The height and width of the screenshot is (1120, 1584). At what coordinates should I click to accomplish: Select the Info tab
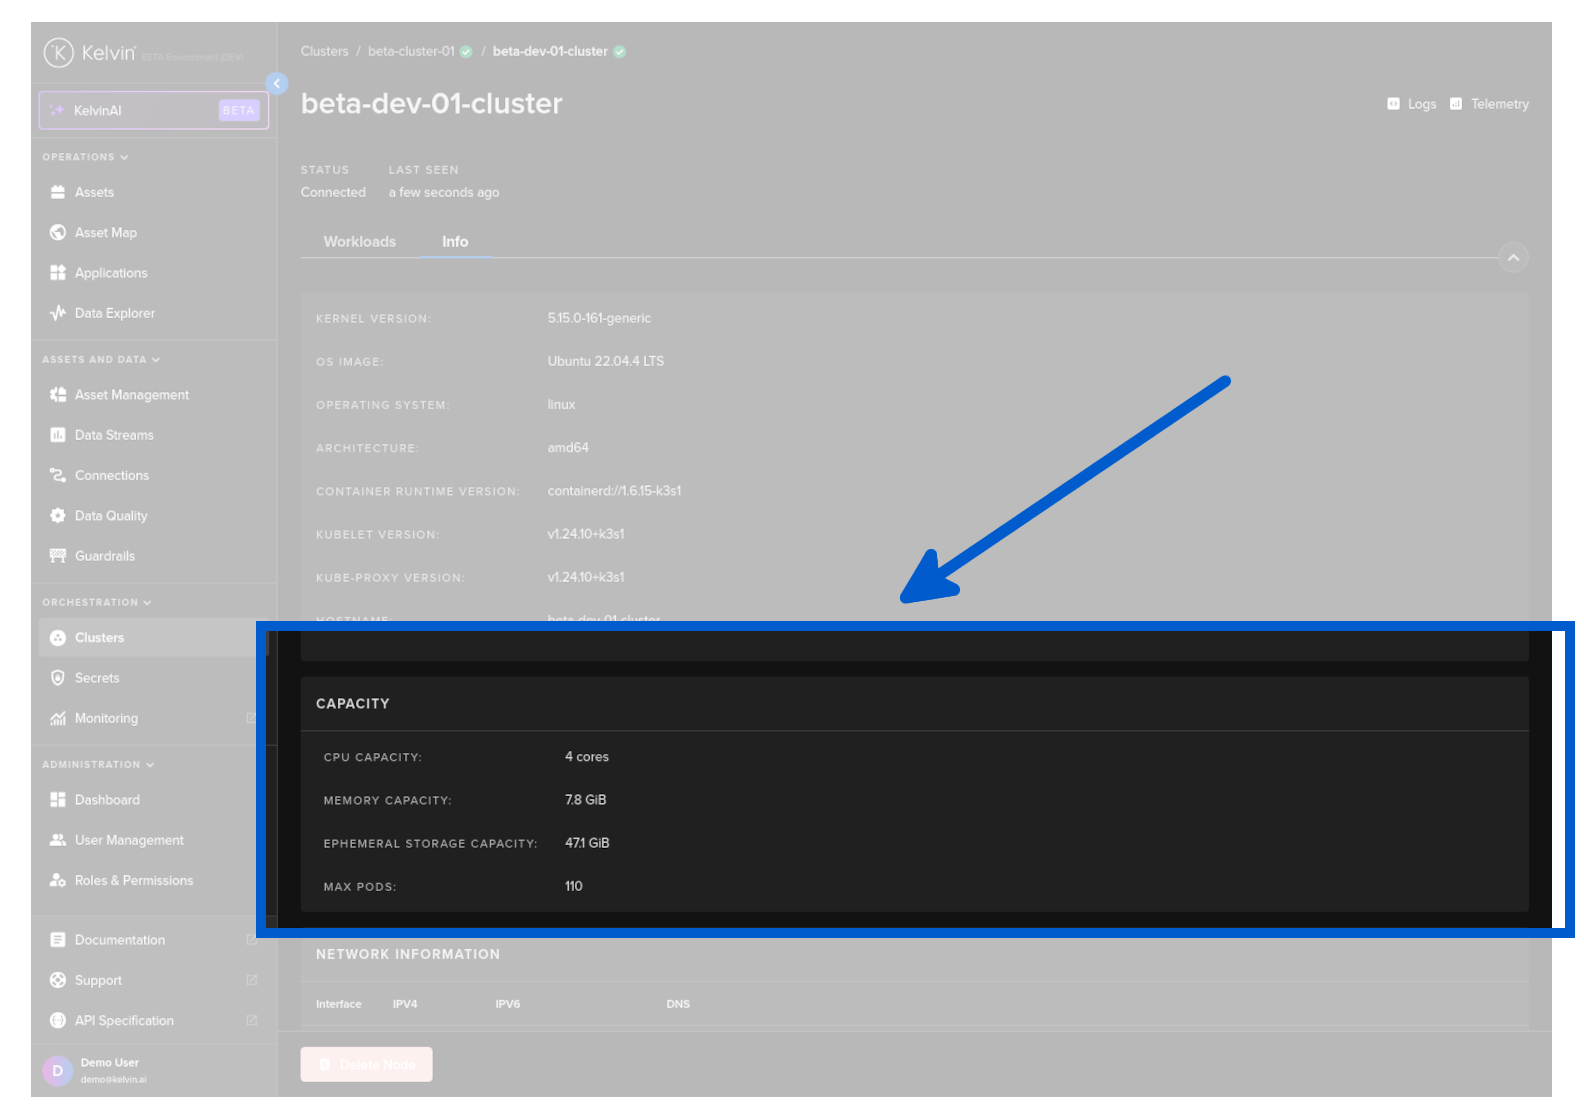click(455, 242)
